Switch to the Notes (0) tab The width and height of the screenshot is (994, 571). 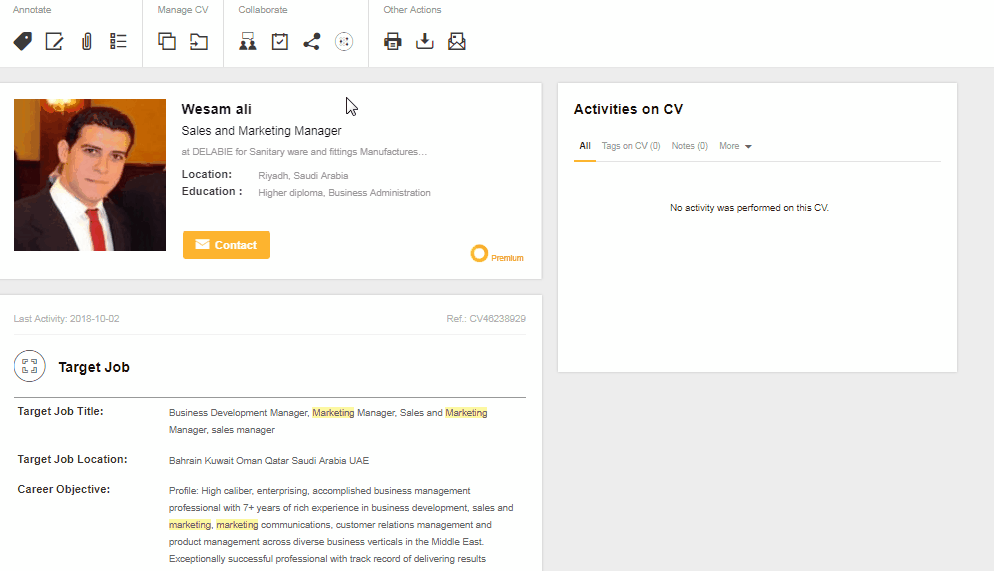click(690, 146)
